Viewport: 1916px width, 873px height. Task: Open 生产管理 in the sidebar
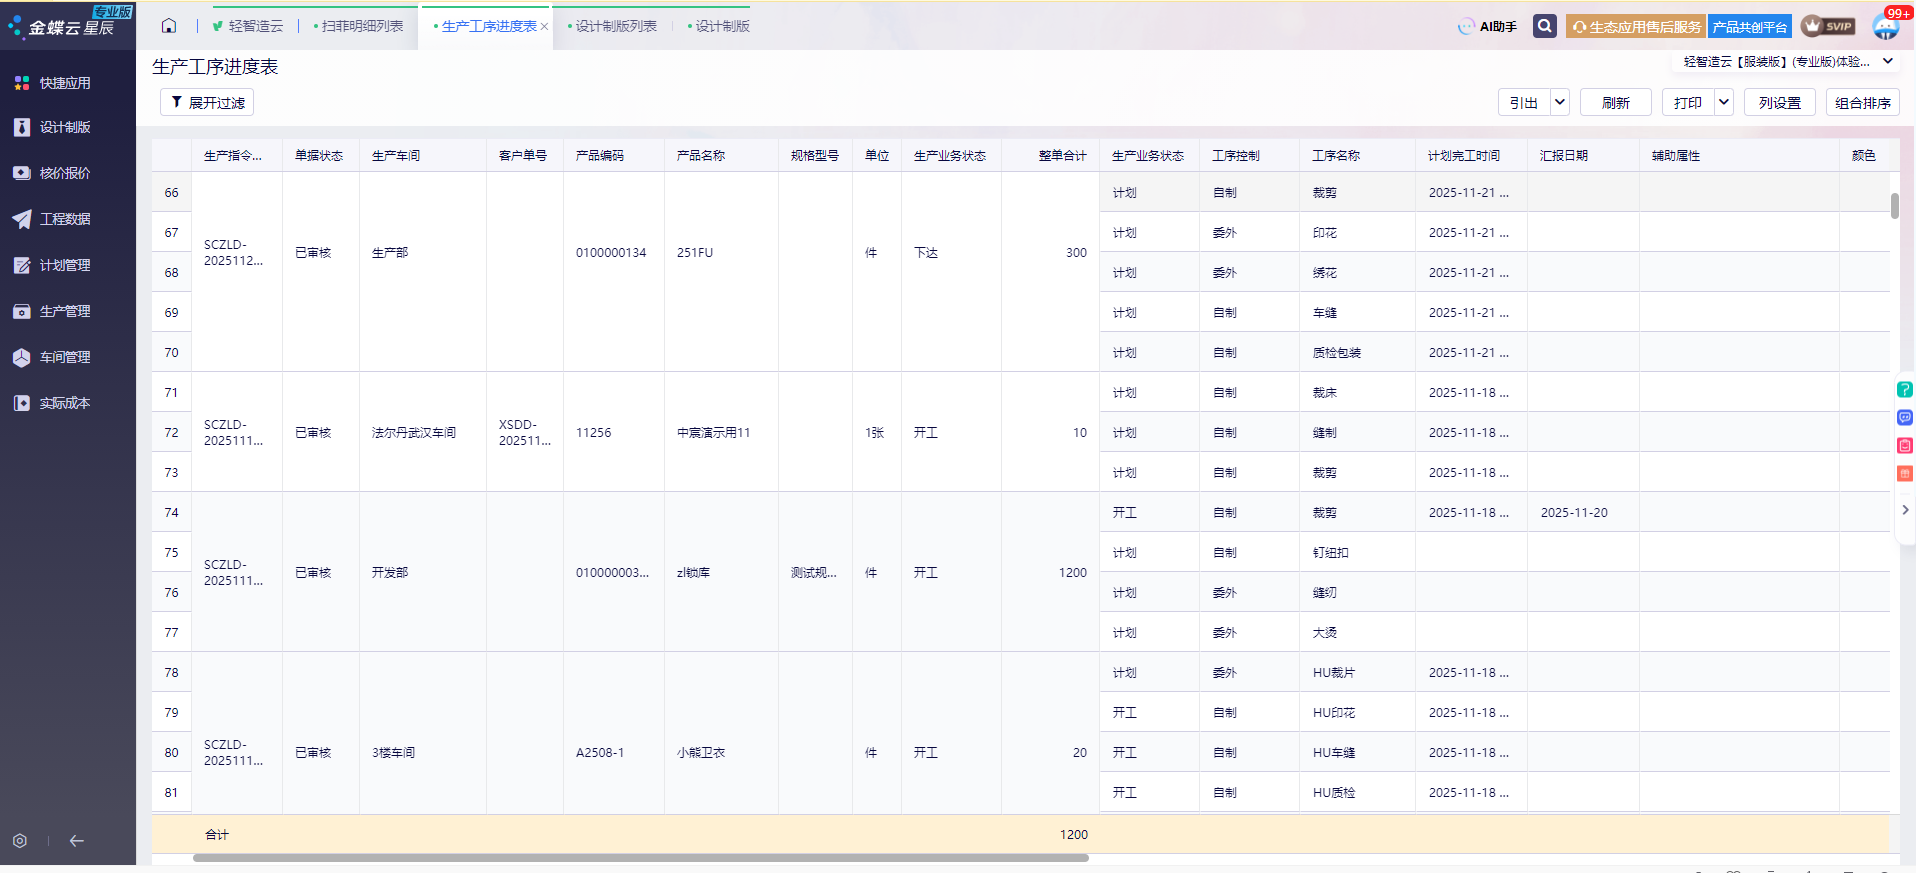(x=65, y=311)
